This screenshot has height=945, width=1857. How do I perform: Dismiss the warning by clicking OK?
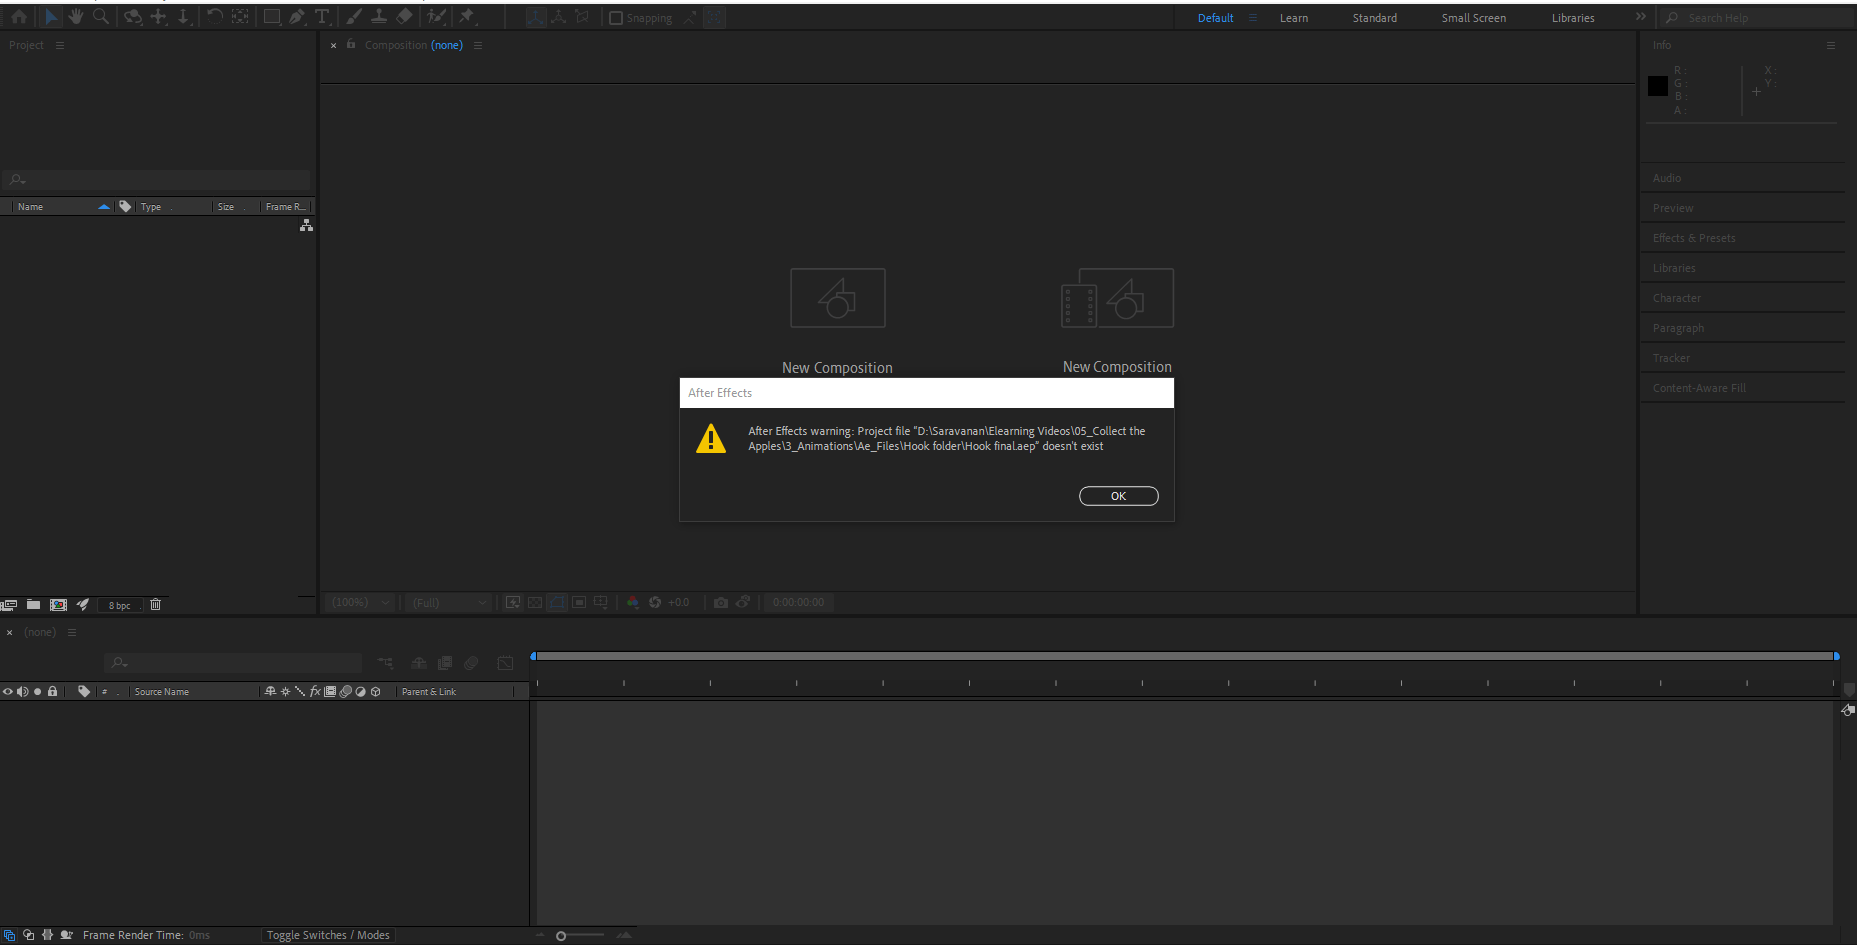pos(1118,495)
